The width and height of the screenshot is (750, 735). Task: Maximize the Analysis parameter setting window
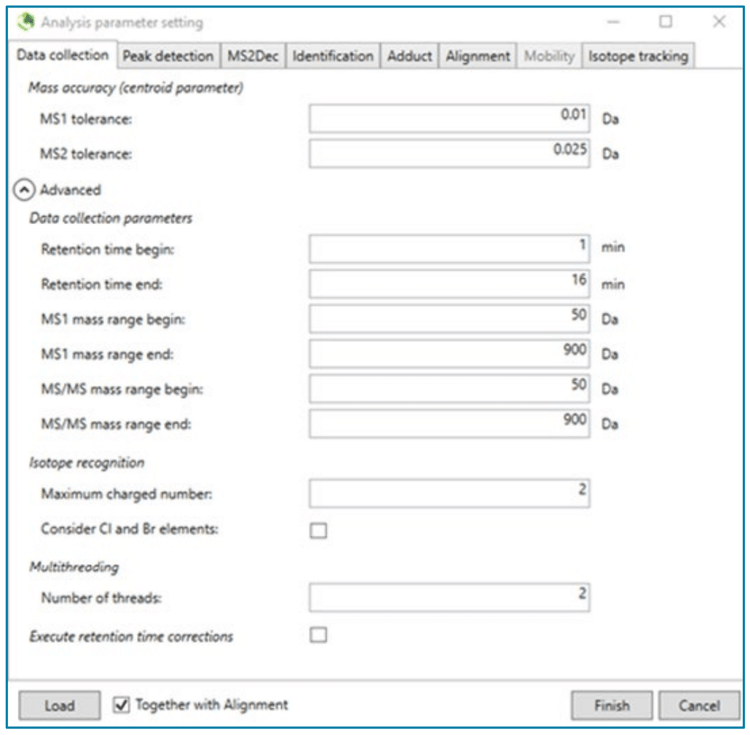click(665, 21)
